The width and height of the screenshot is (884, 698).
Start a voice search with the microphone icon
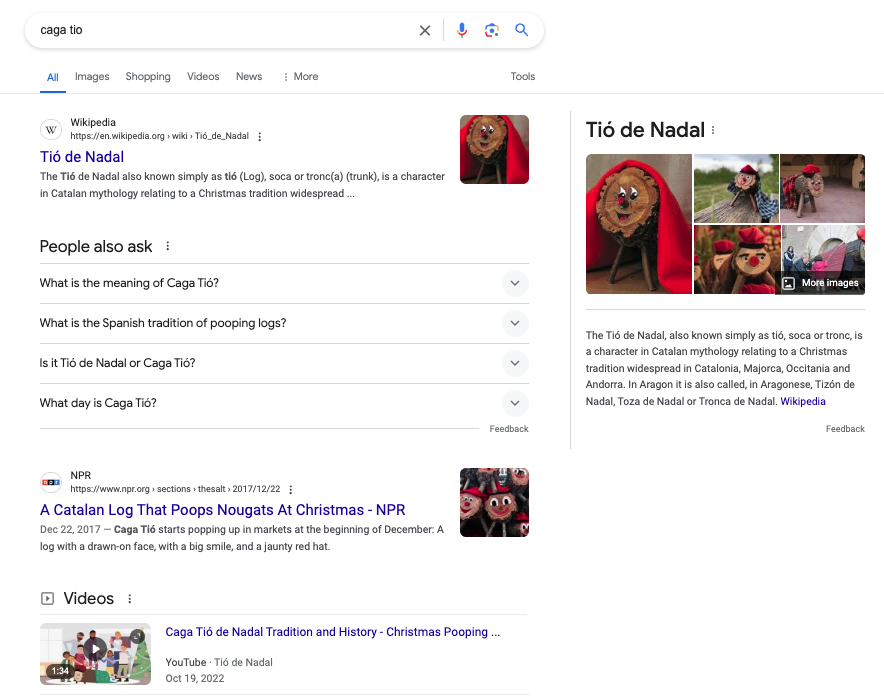point(461,30)
